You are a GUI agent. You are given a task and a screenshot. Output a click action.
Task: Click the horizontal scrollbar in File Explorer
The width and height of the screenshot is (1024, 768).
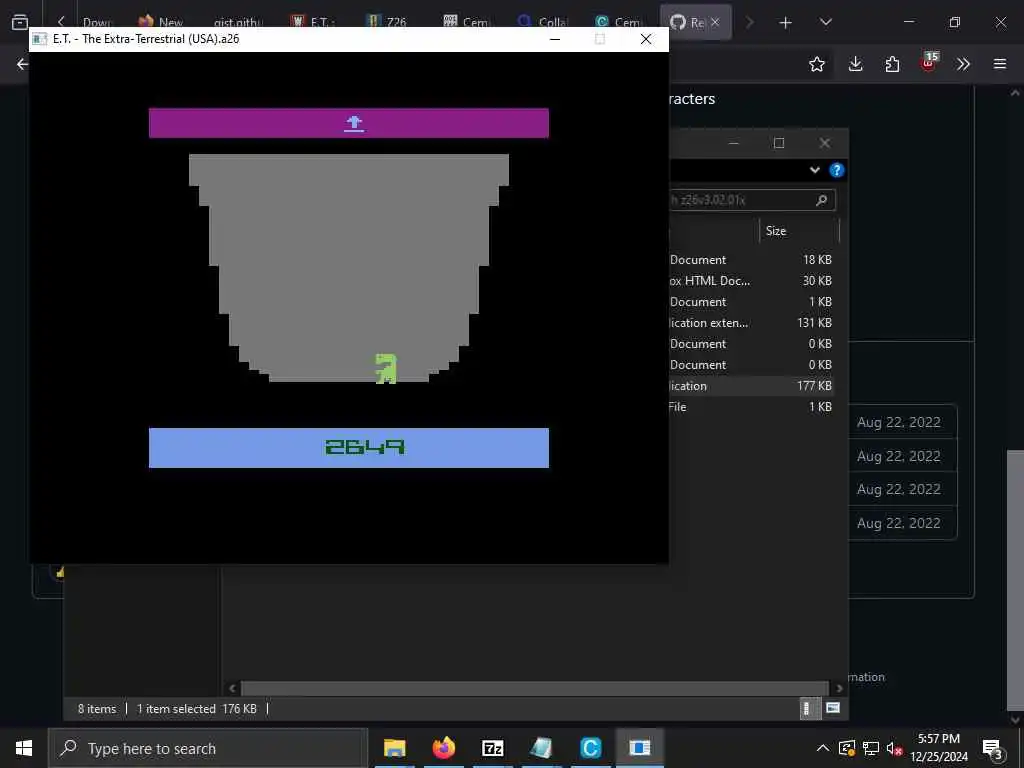tap(535, 688)
